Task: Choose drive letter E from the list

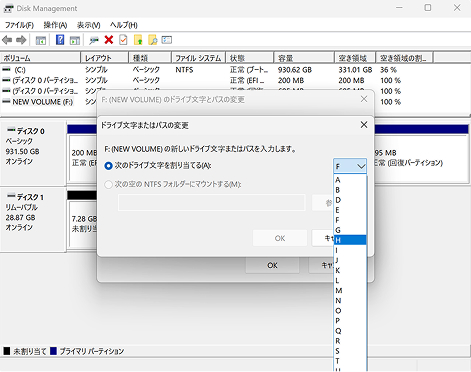Action: (x=350, y=210)
